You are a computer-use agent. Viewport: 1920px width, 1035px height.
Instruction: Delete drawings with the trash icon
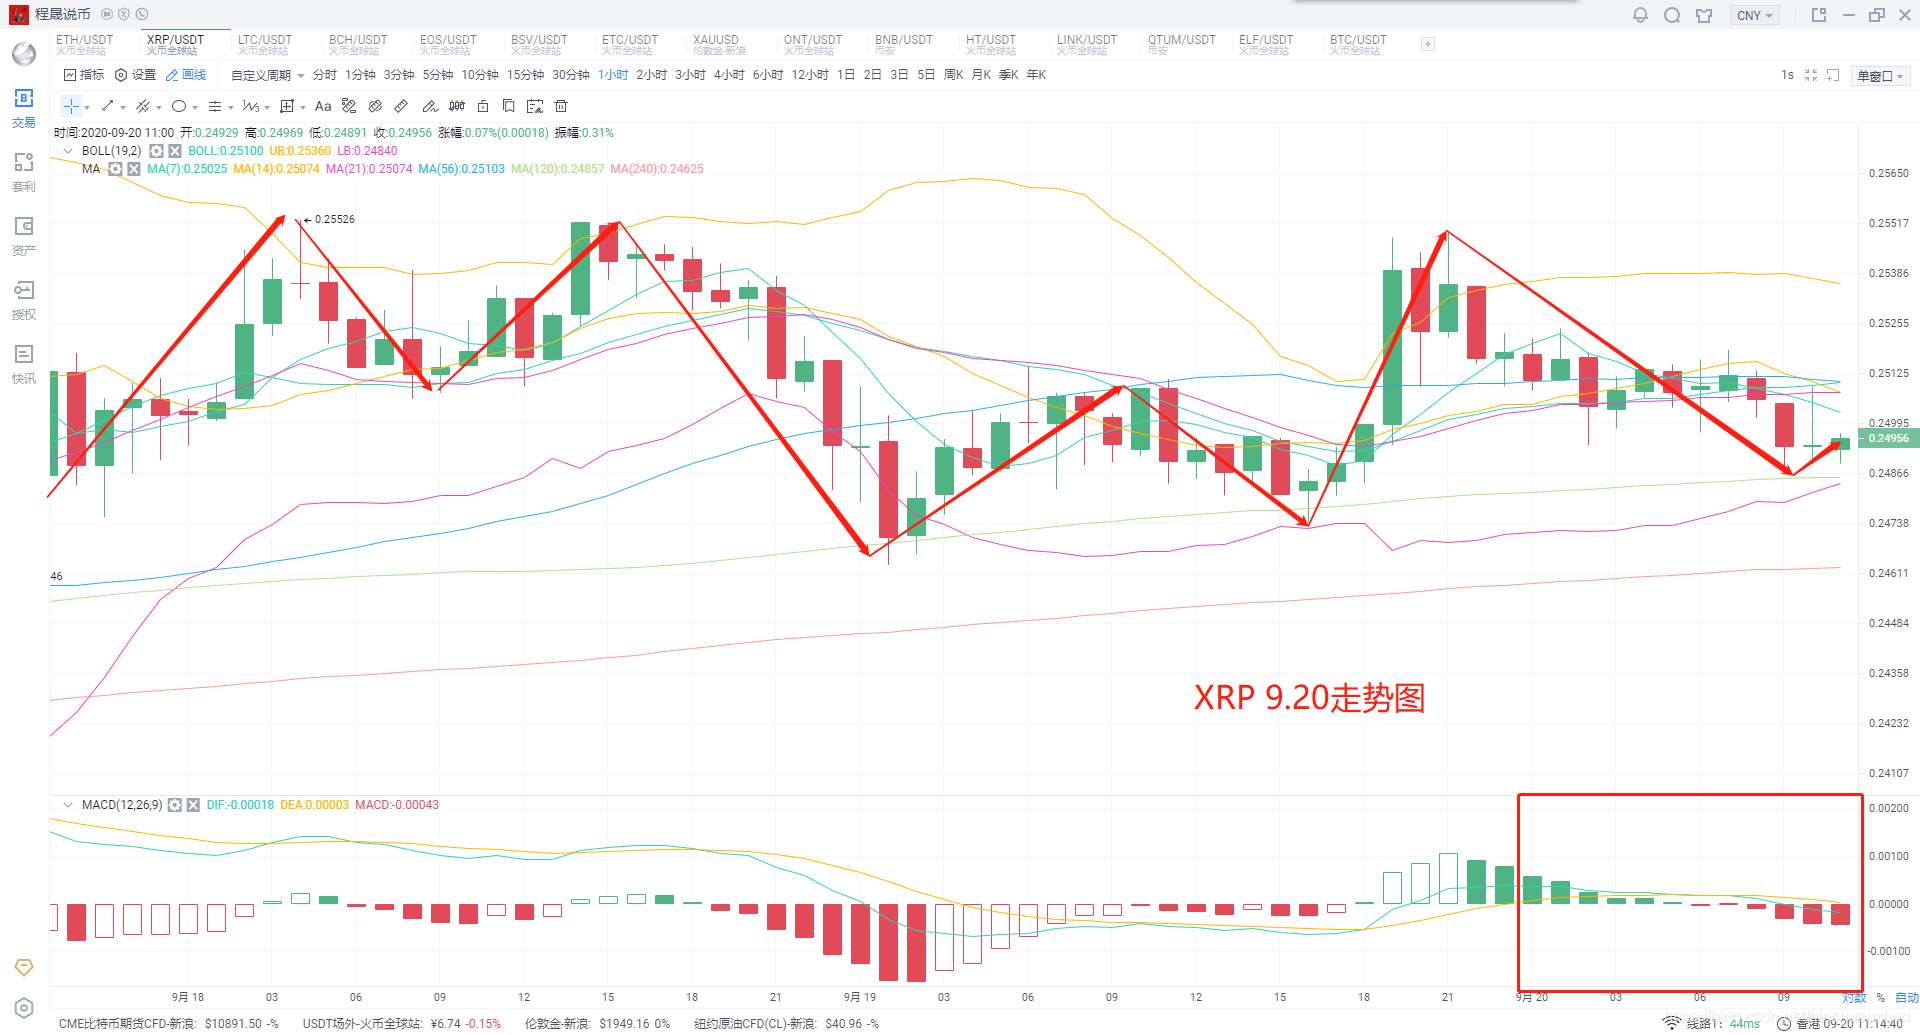[x=561, y=106]
